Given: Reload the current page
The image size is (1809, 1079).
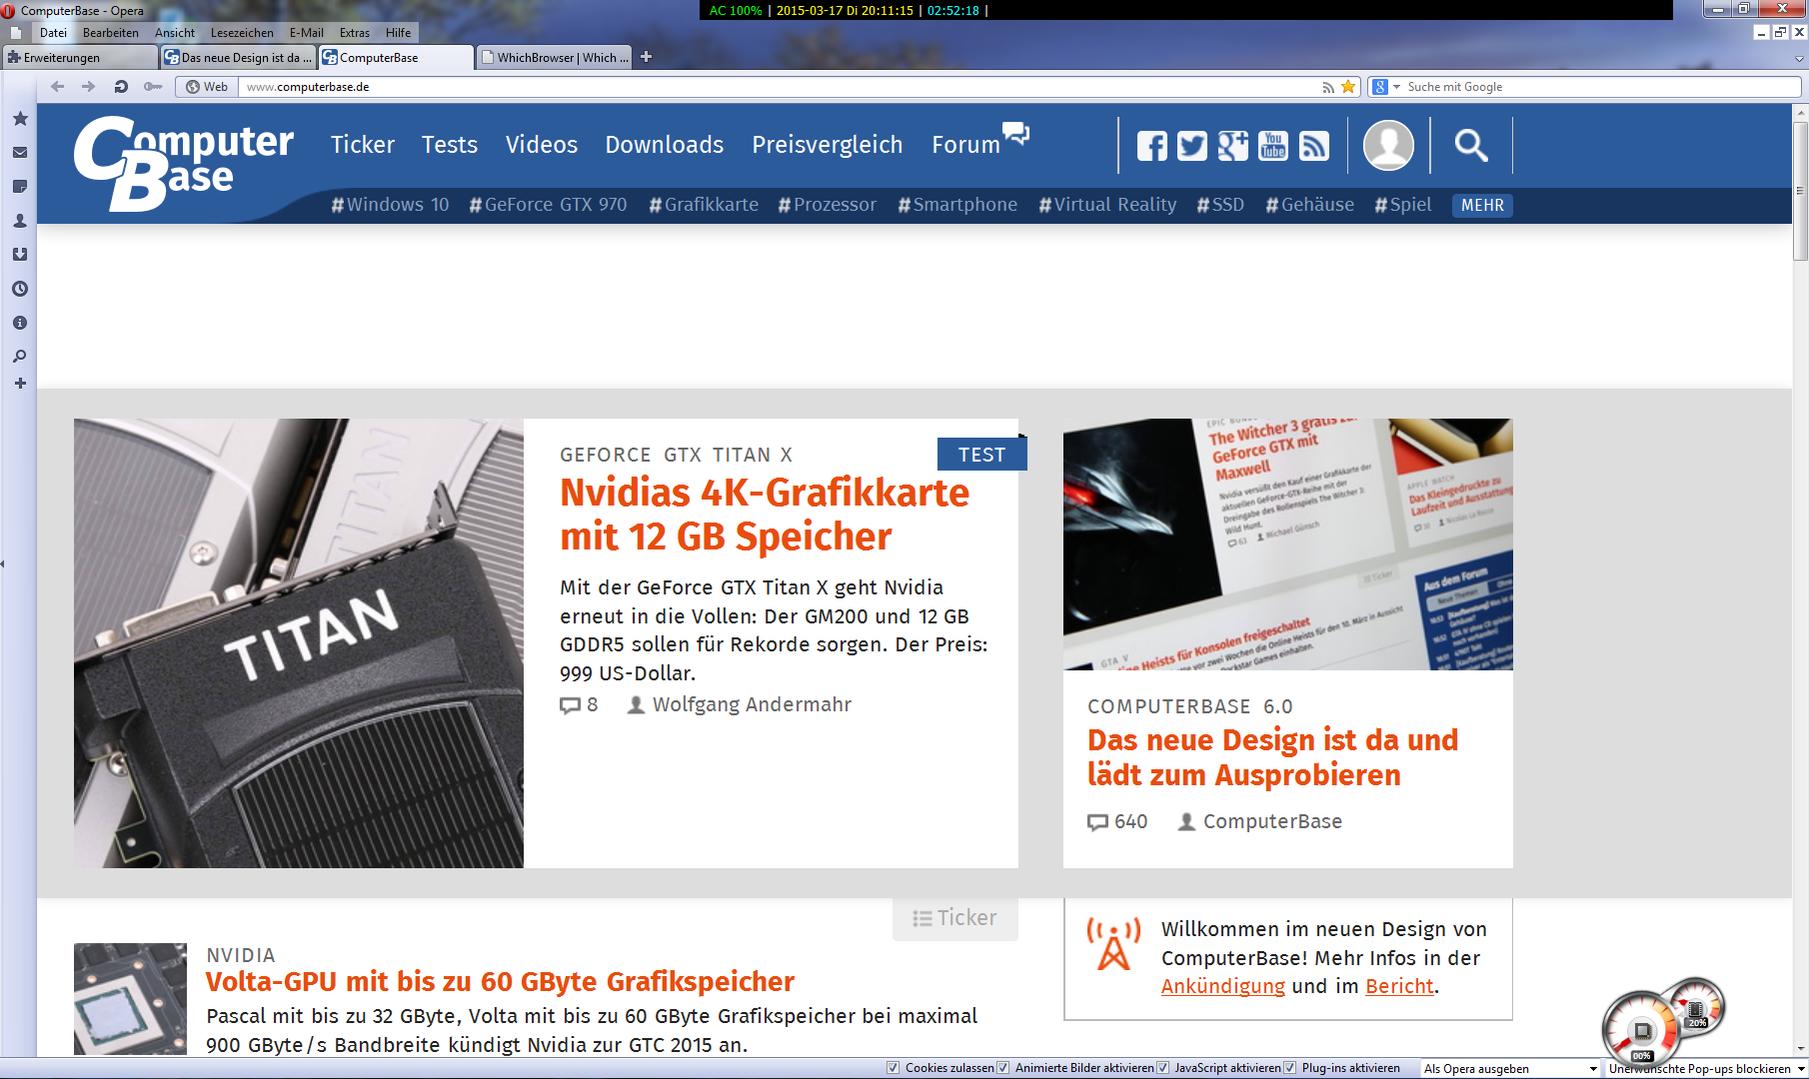Looking at the screenshot, I should click(x=121, y=87).
